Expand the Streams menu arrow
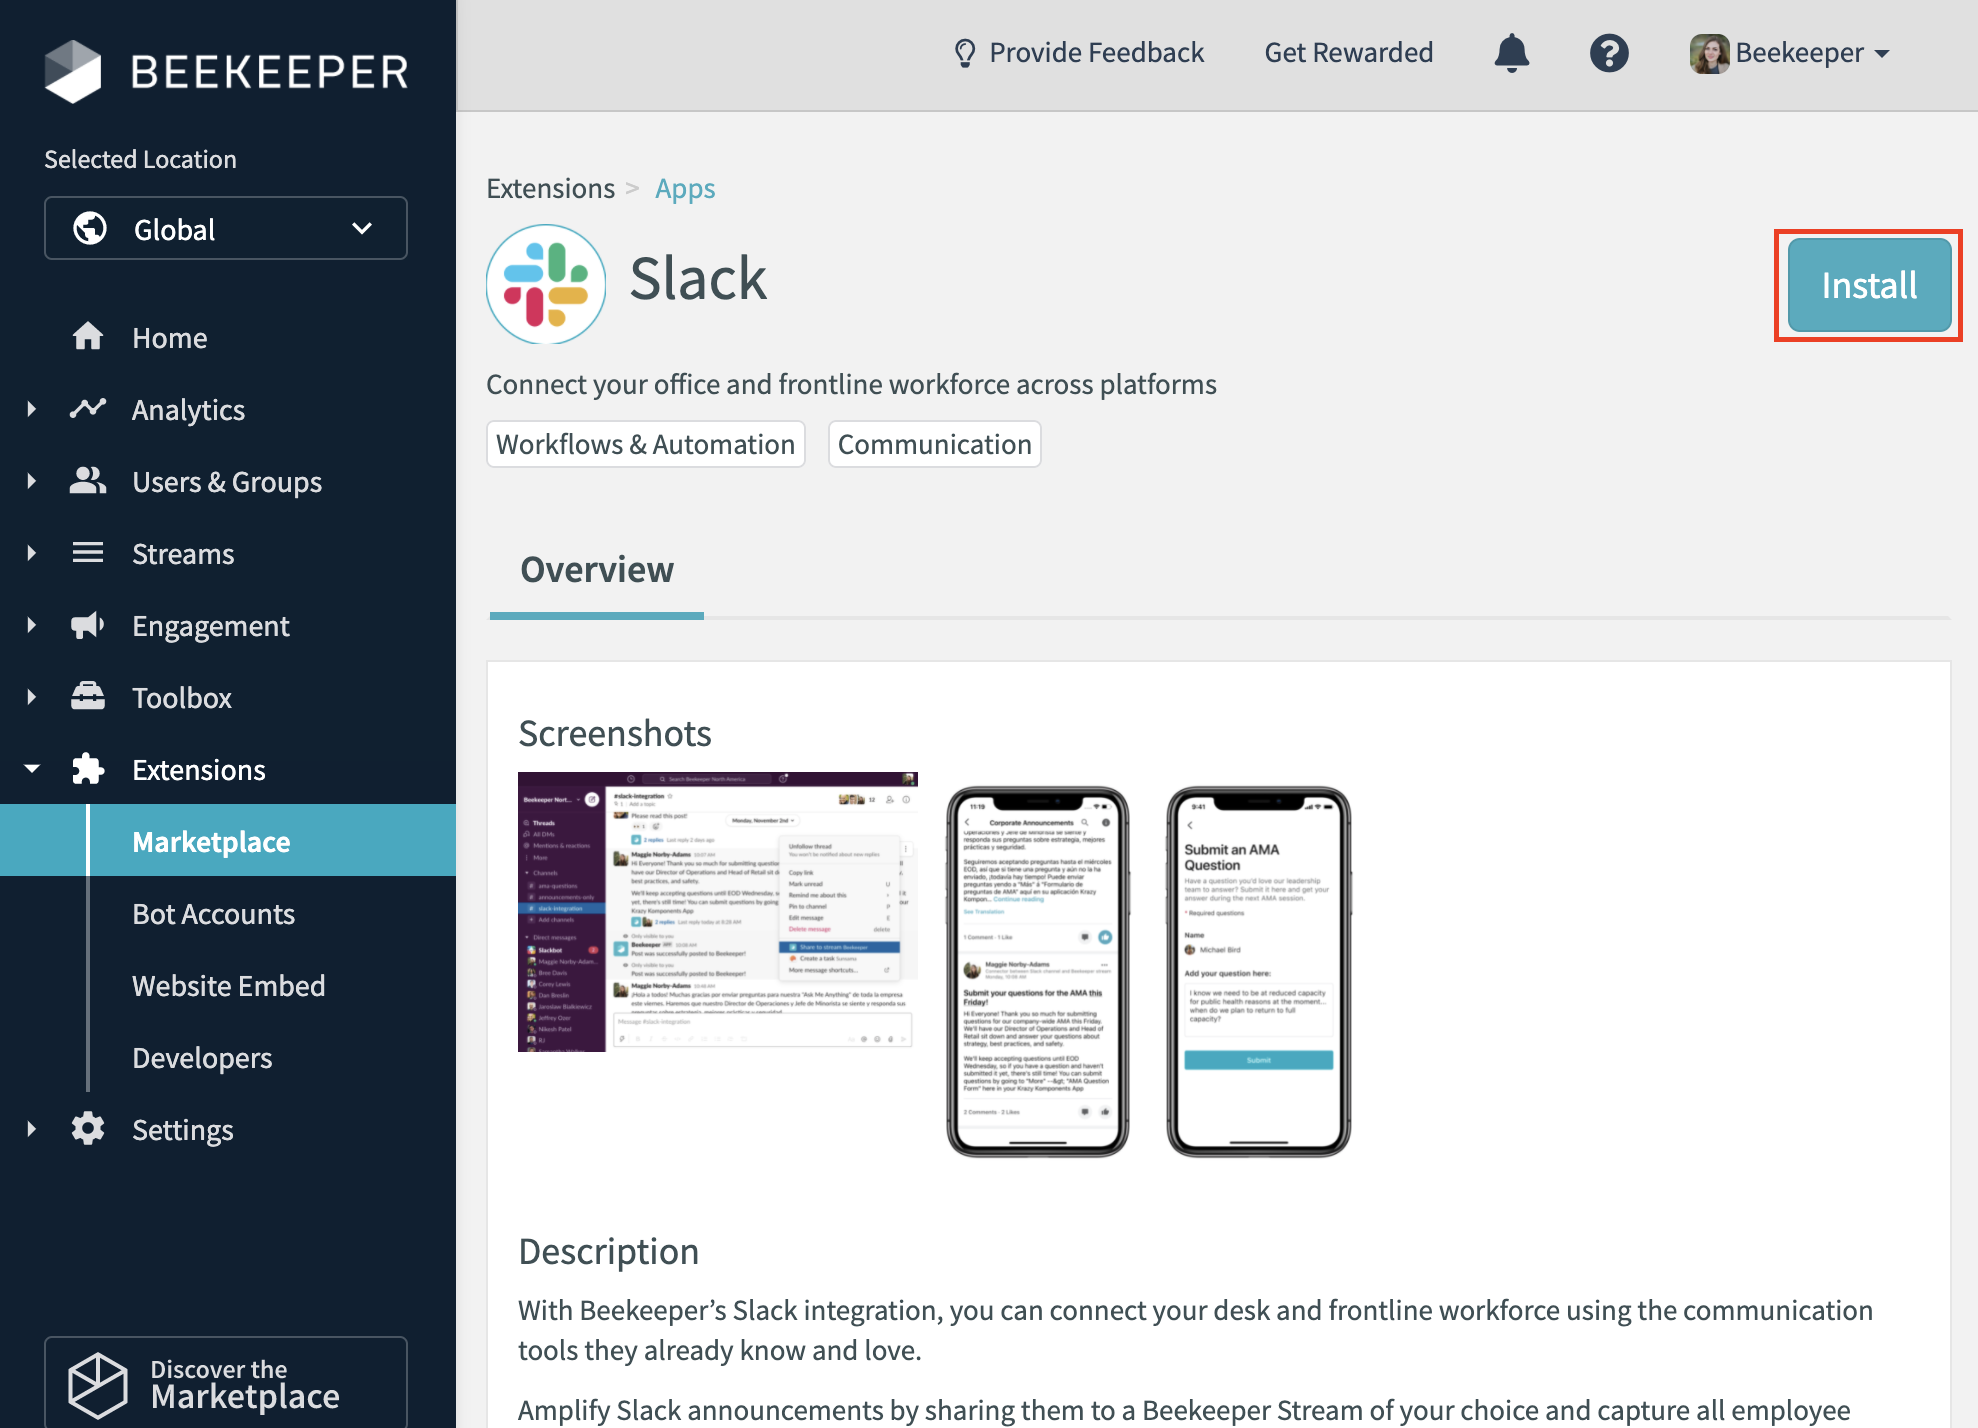 point(32,553)
